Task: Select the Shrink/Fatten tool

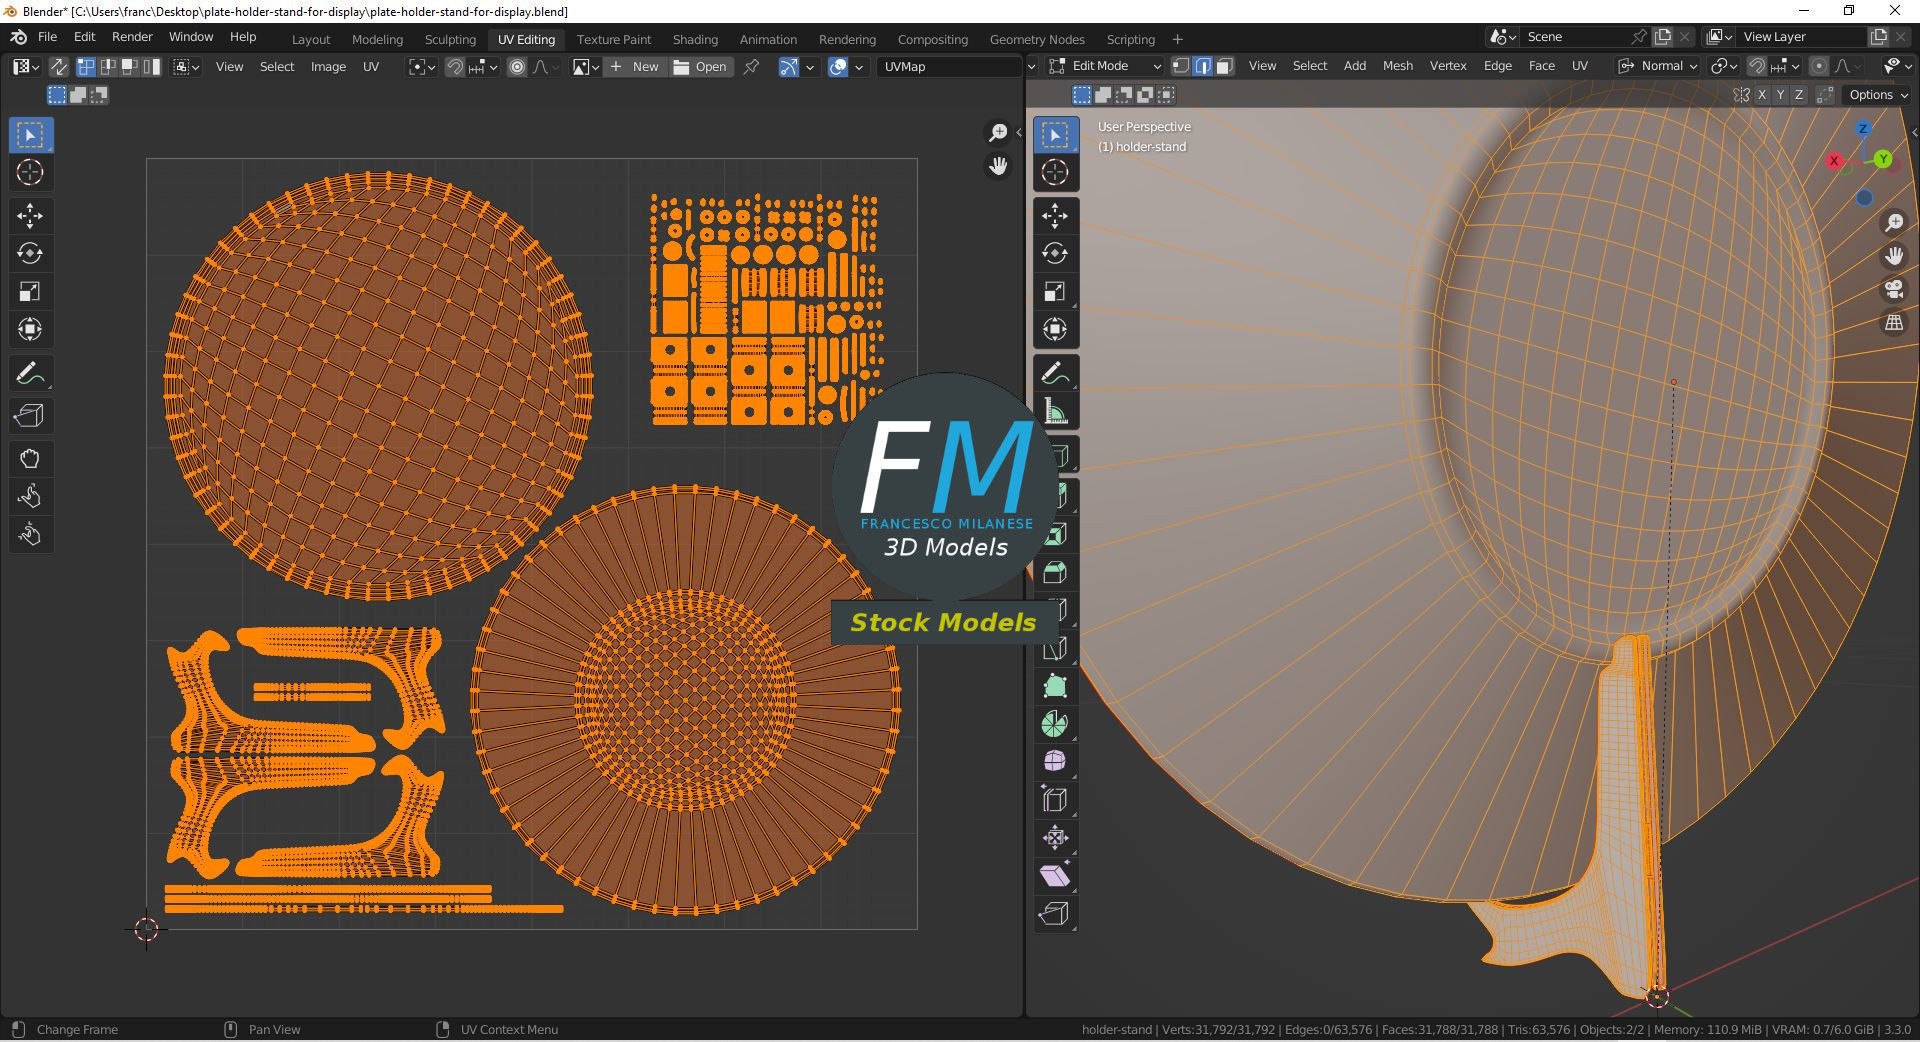Action: [1055, 837]
